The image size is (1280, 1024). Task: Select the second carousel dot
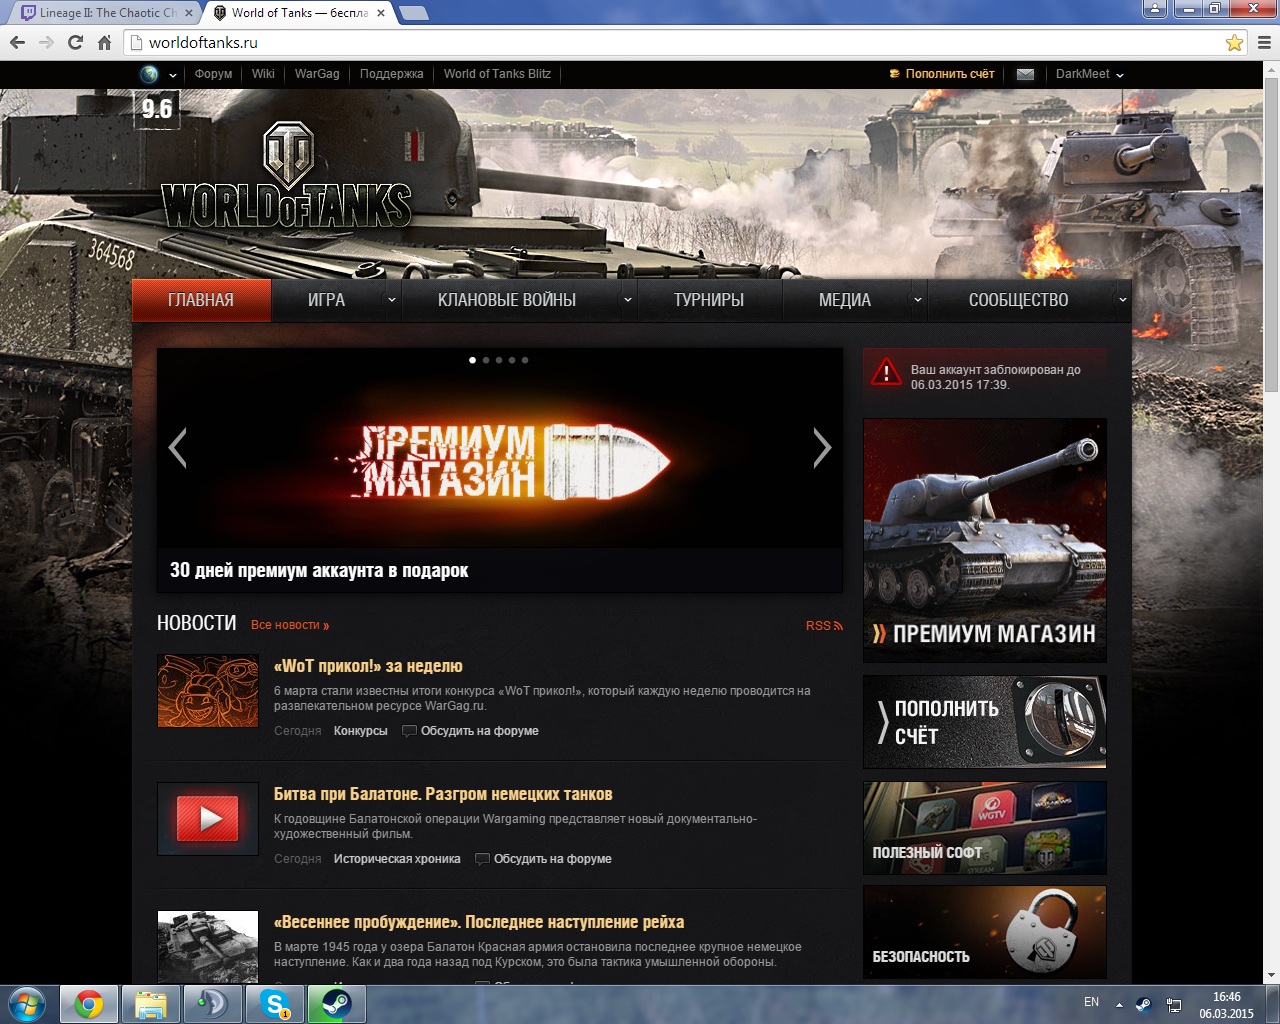pos(486,360)
